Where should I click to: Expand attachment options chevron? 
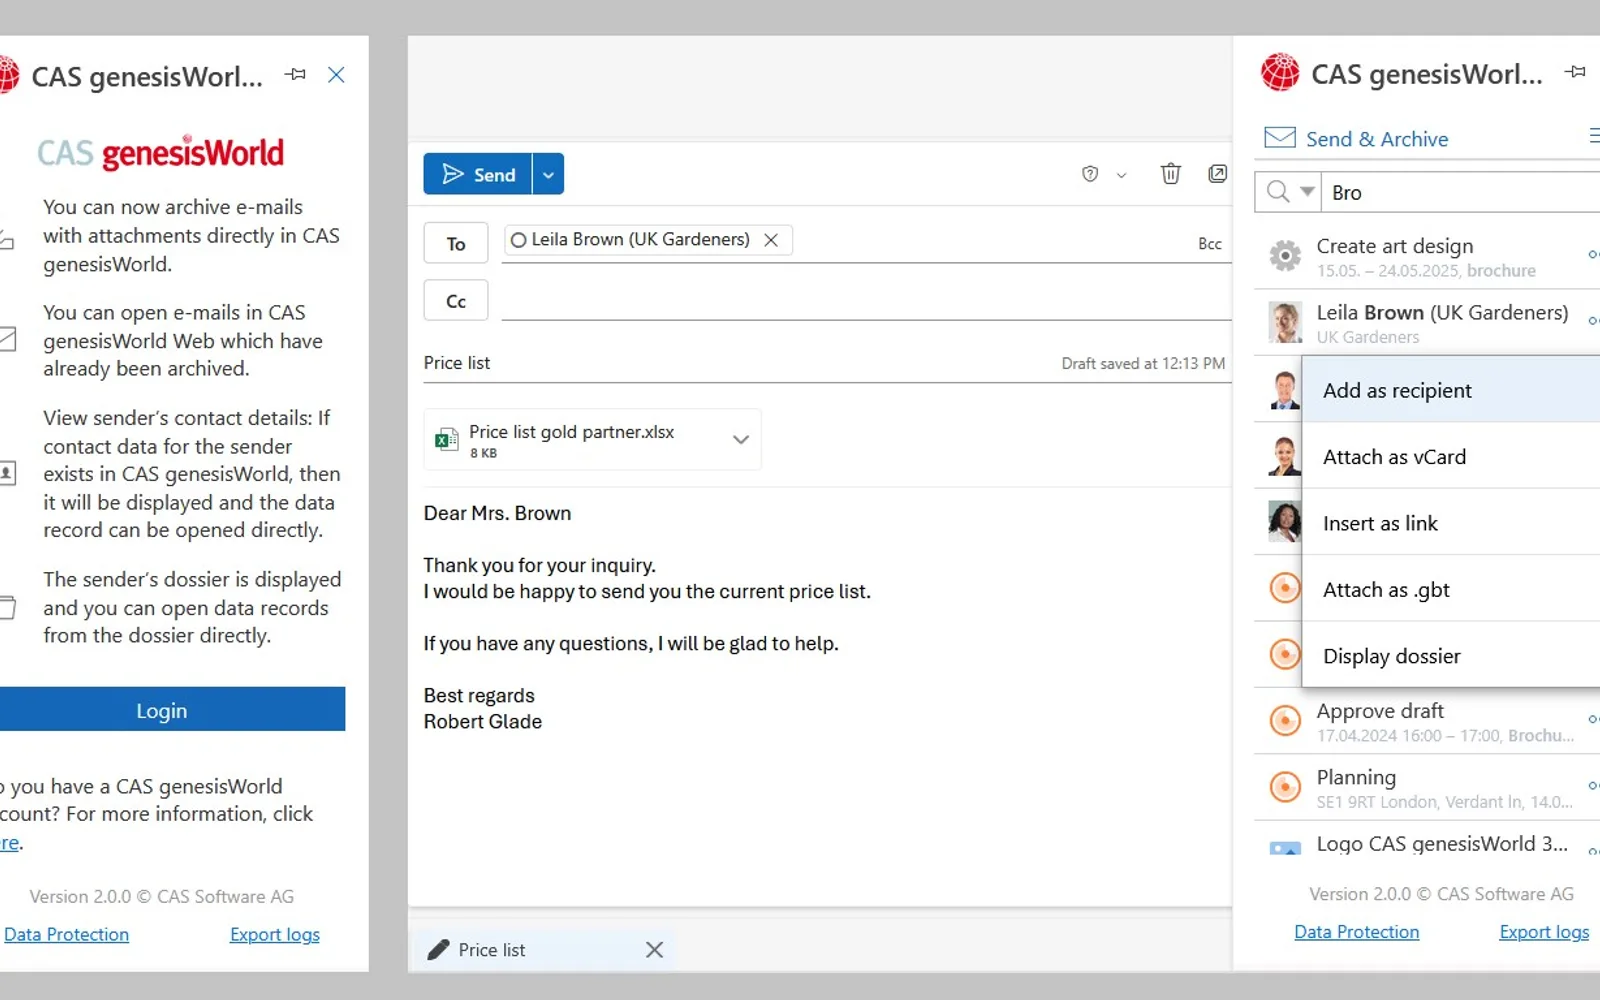[x=741, y=440]
